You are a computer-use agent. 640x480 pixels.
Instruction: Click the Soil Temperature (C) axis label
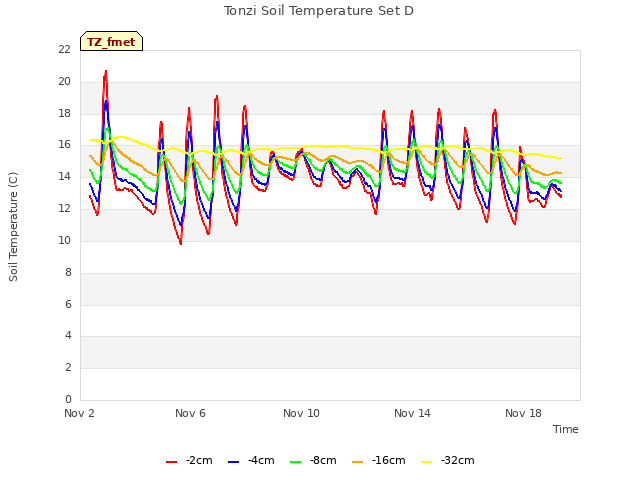[x=13, y=227]
